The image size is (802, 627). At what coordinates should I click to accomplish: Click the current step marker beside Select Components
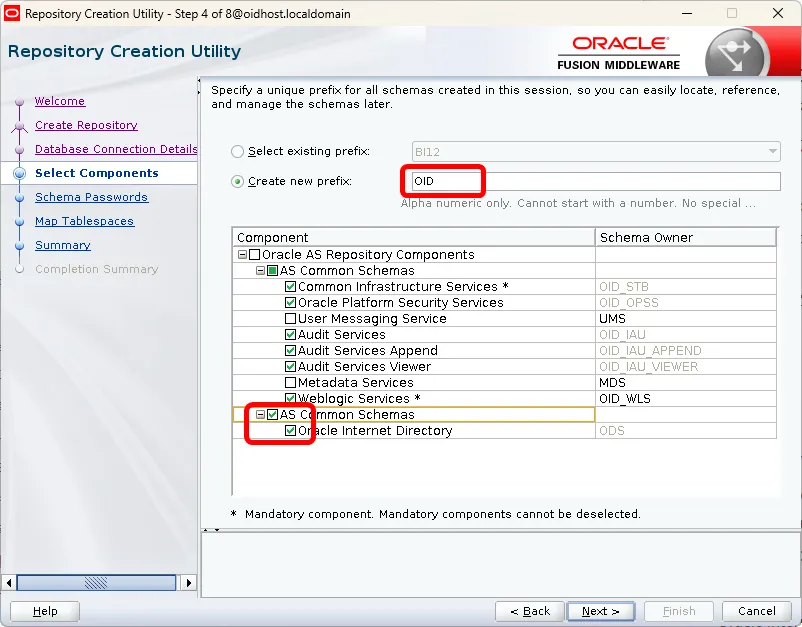tap(19, 173)
